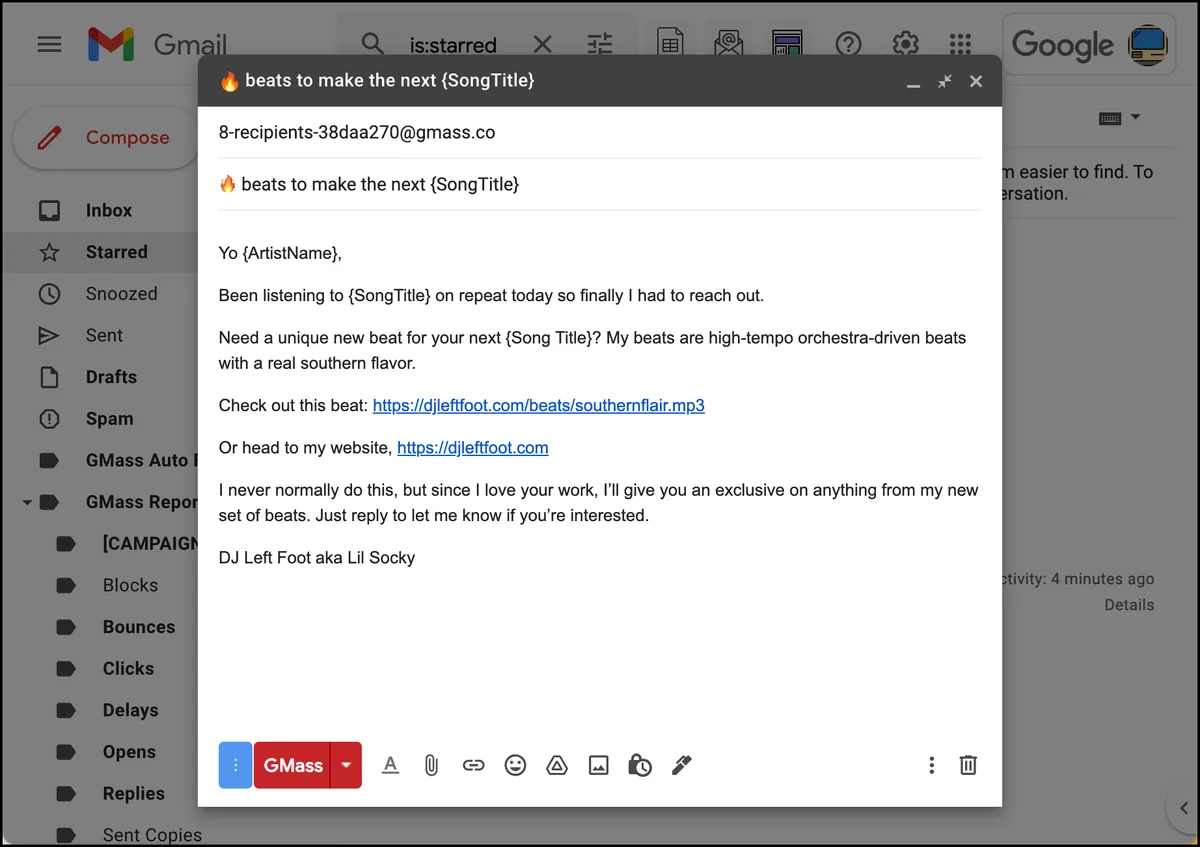Start a new message with Compose
Screen dimensions: 1200x847
coord(106,138)
